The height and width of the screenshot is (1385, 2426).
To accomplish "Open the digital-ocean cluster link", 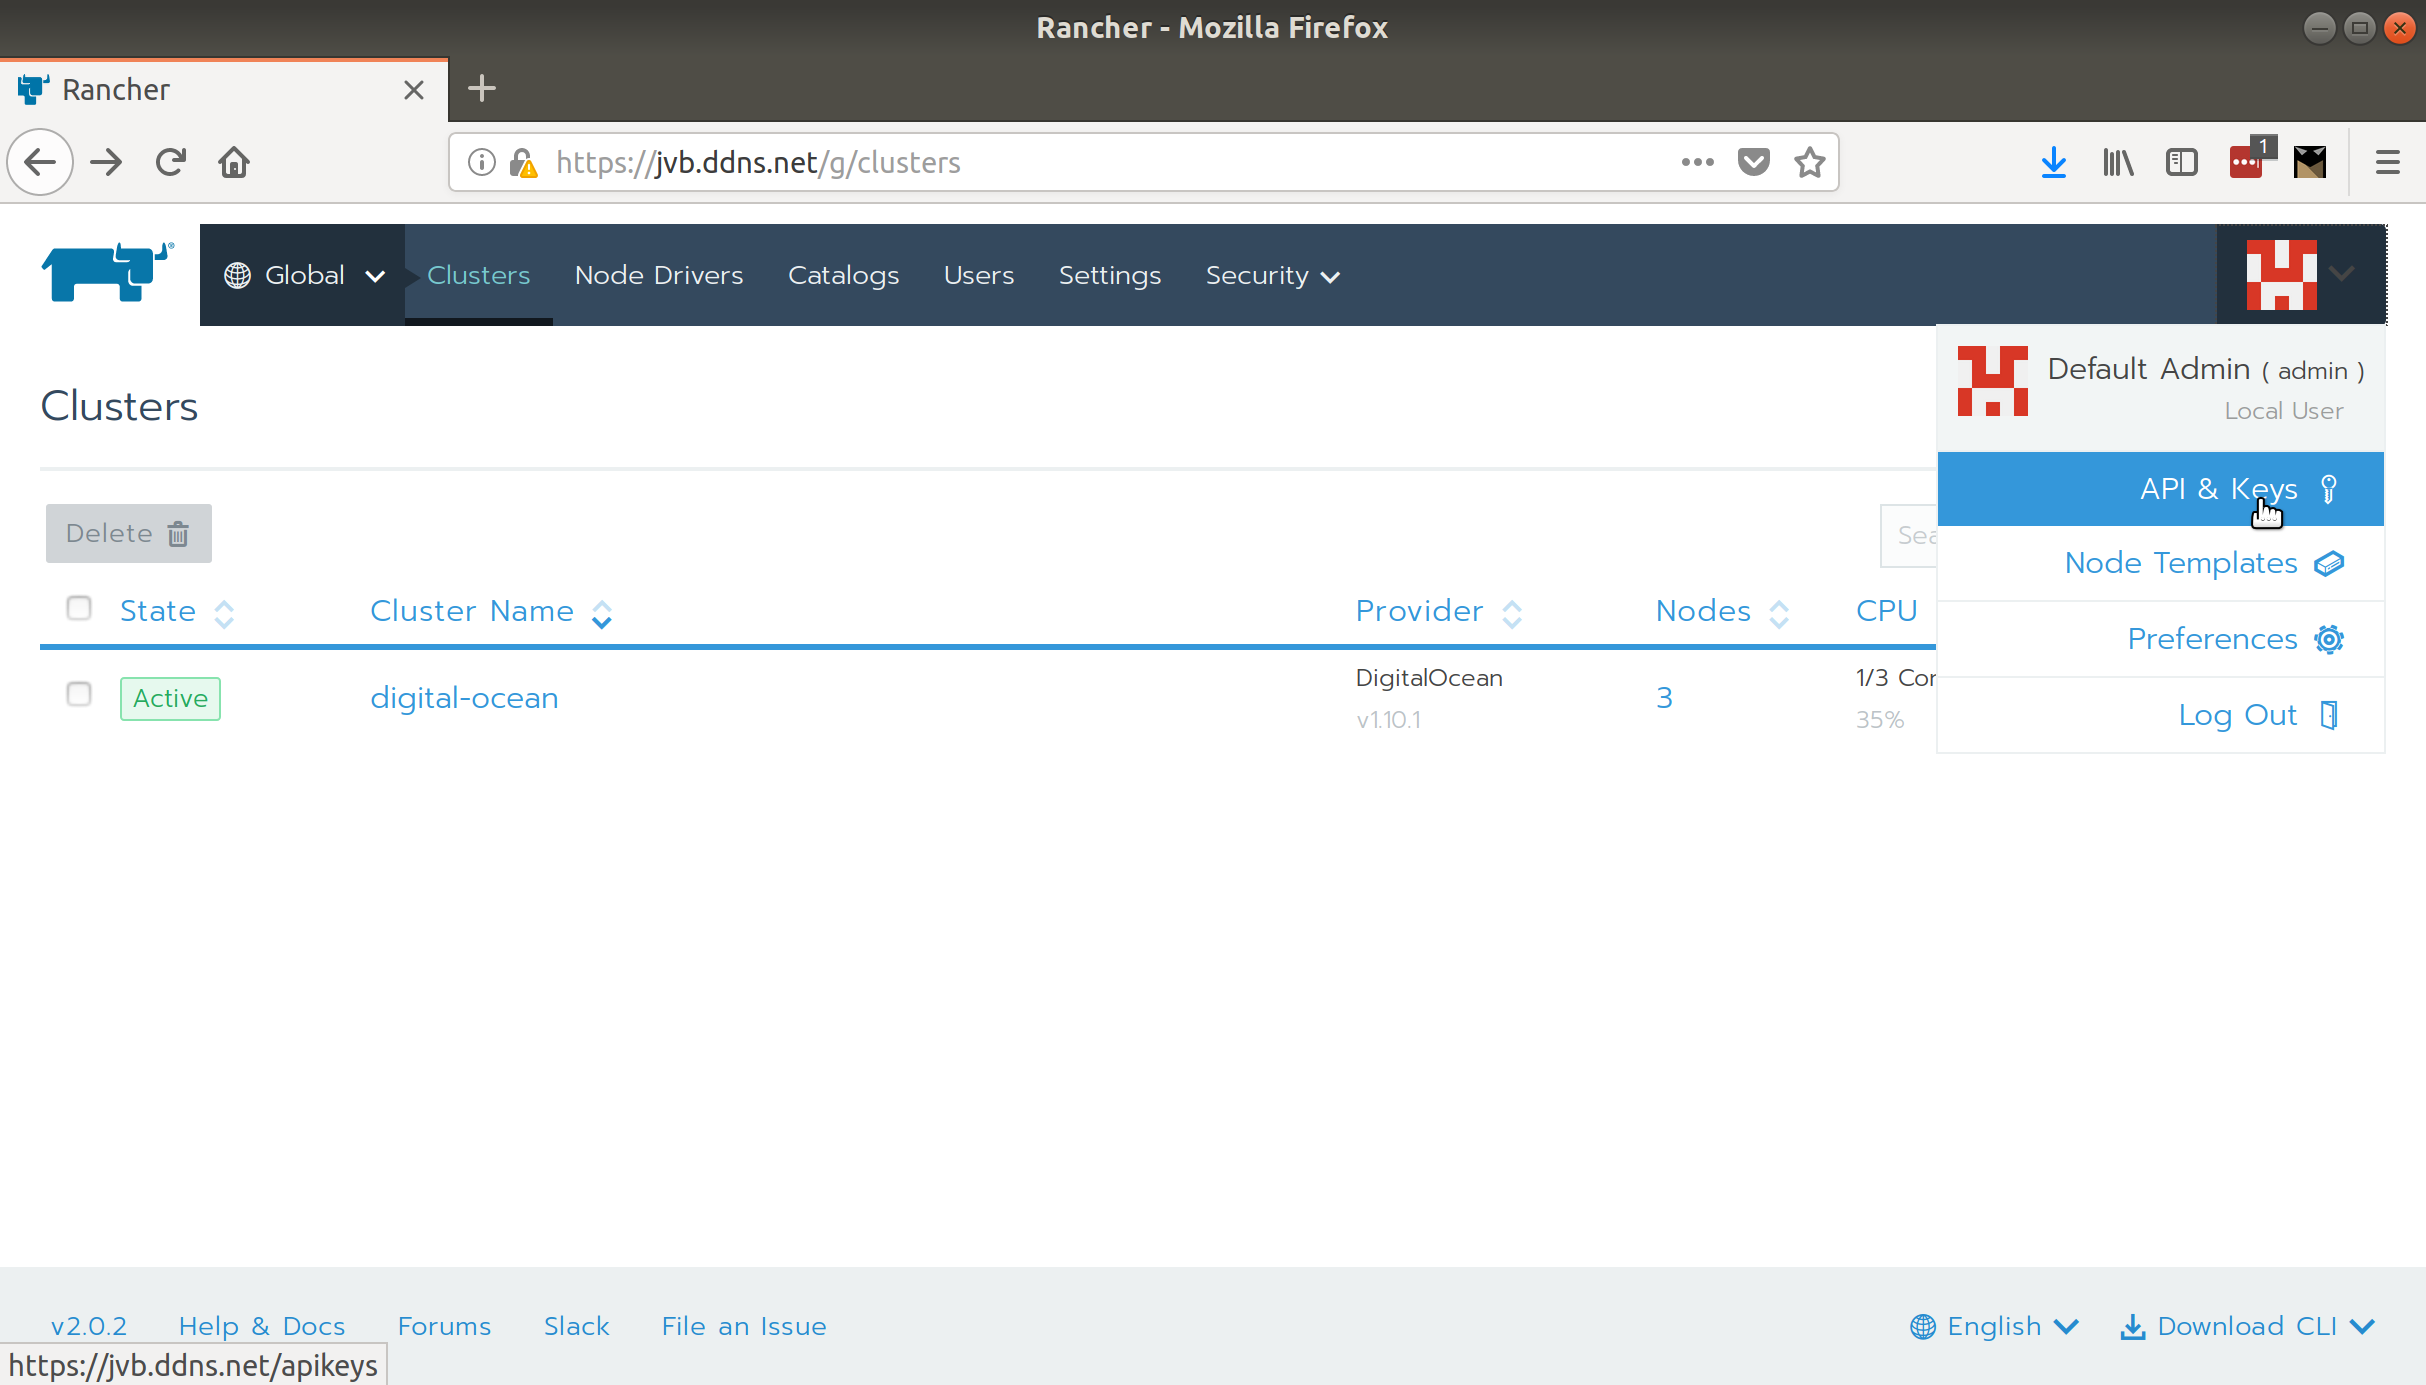I will pyautogui.click(x=464, y=698).
